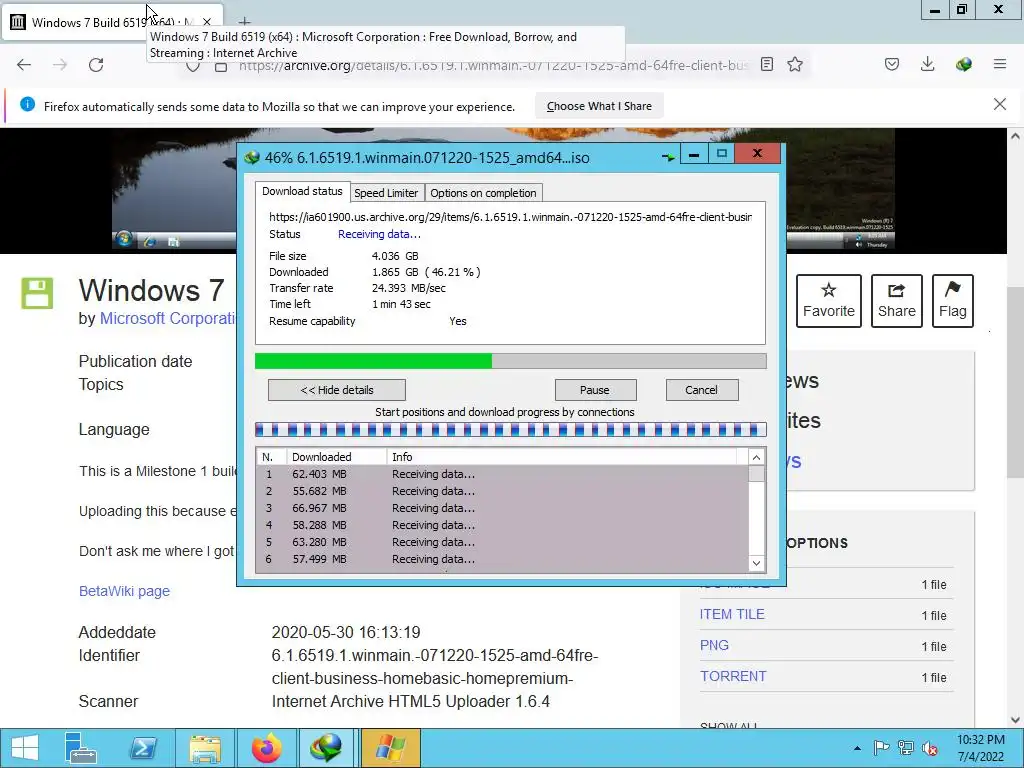Dismiss the Firefox data notification bar

coord(1000,104)
